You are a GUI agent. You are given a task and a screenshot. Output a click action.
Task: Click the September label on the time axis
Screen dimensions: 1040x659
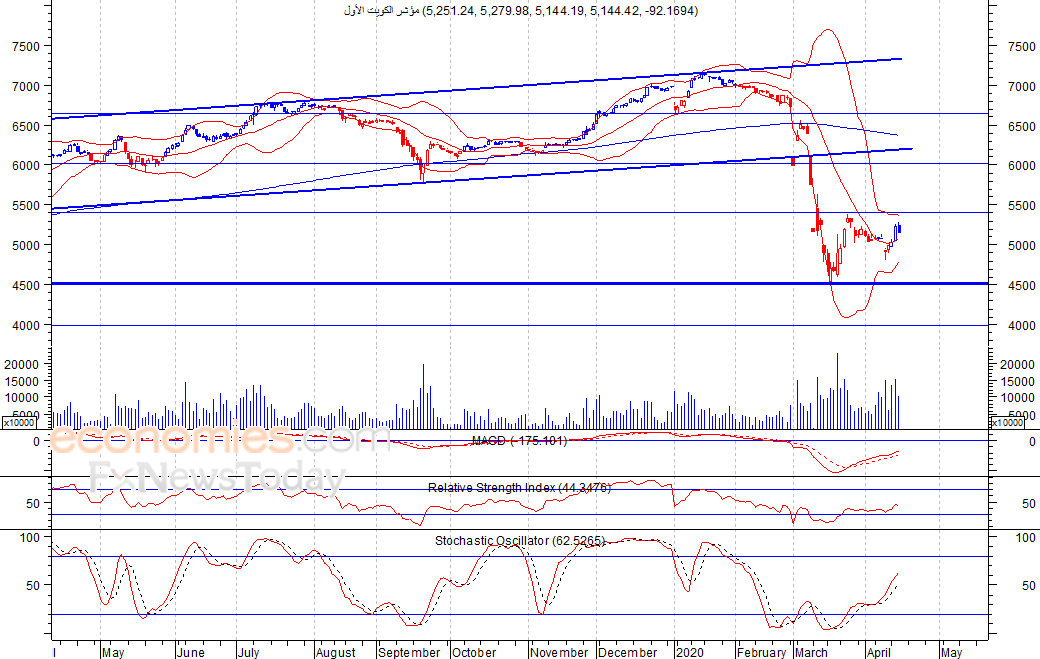(x=409, y=652)
